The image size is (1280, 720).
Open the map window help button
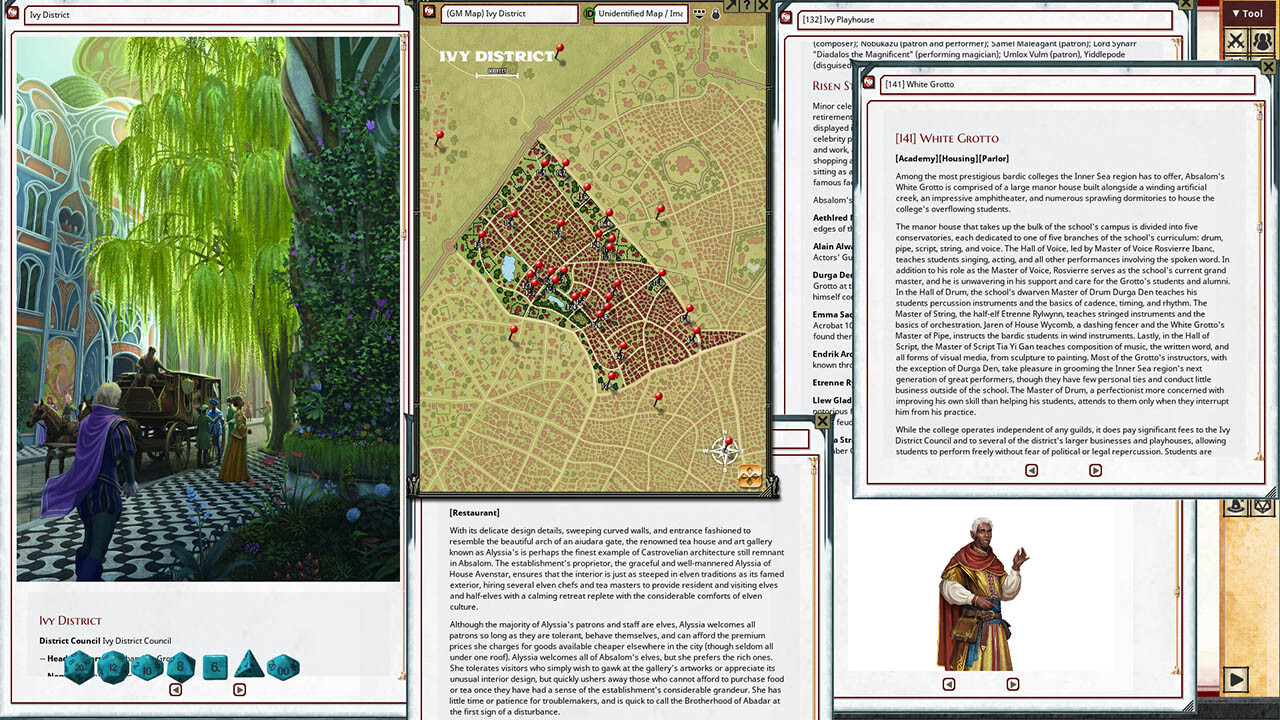(746, 6)
